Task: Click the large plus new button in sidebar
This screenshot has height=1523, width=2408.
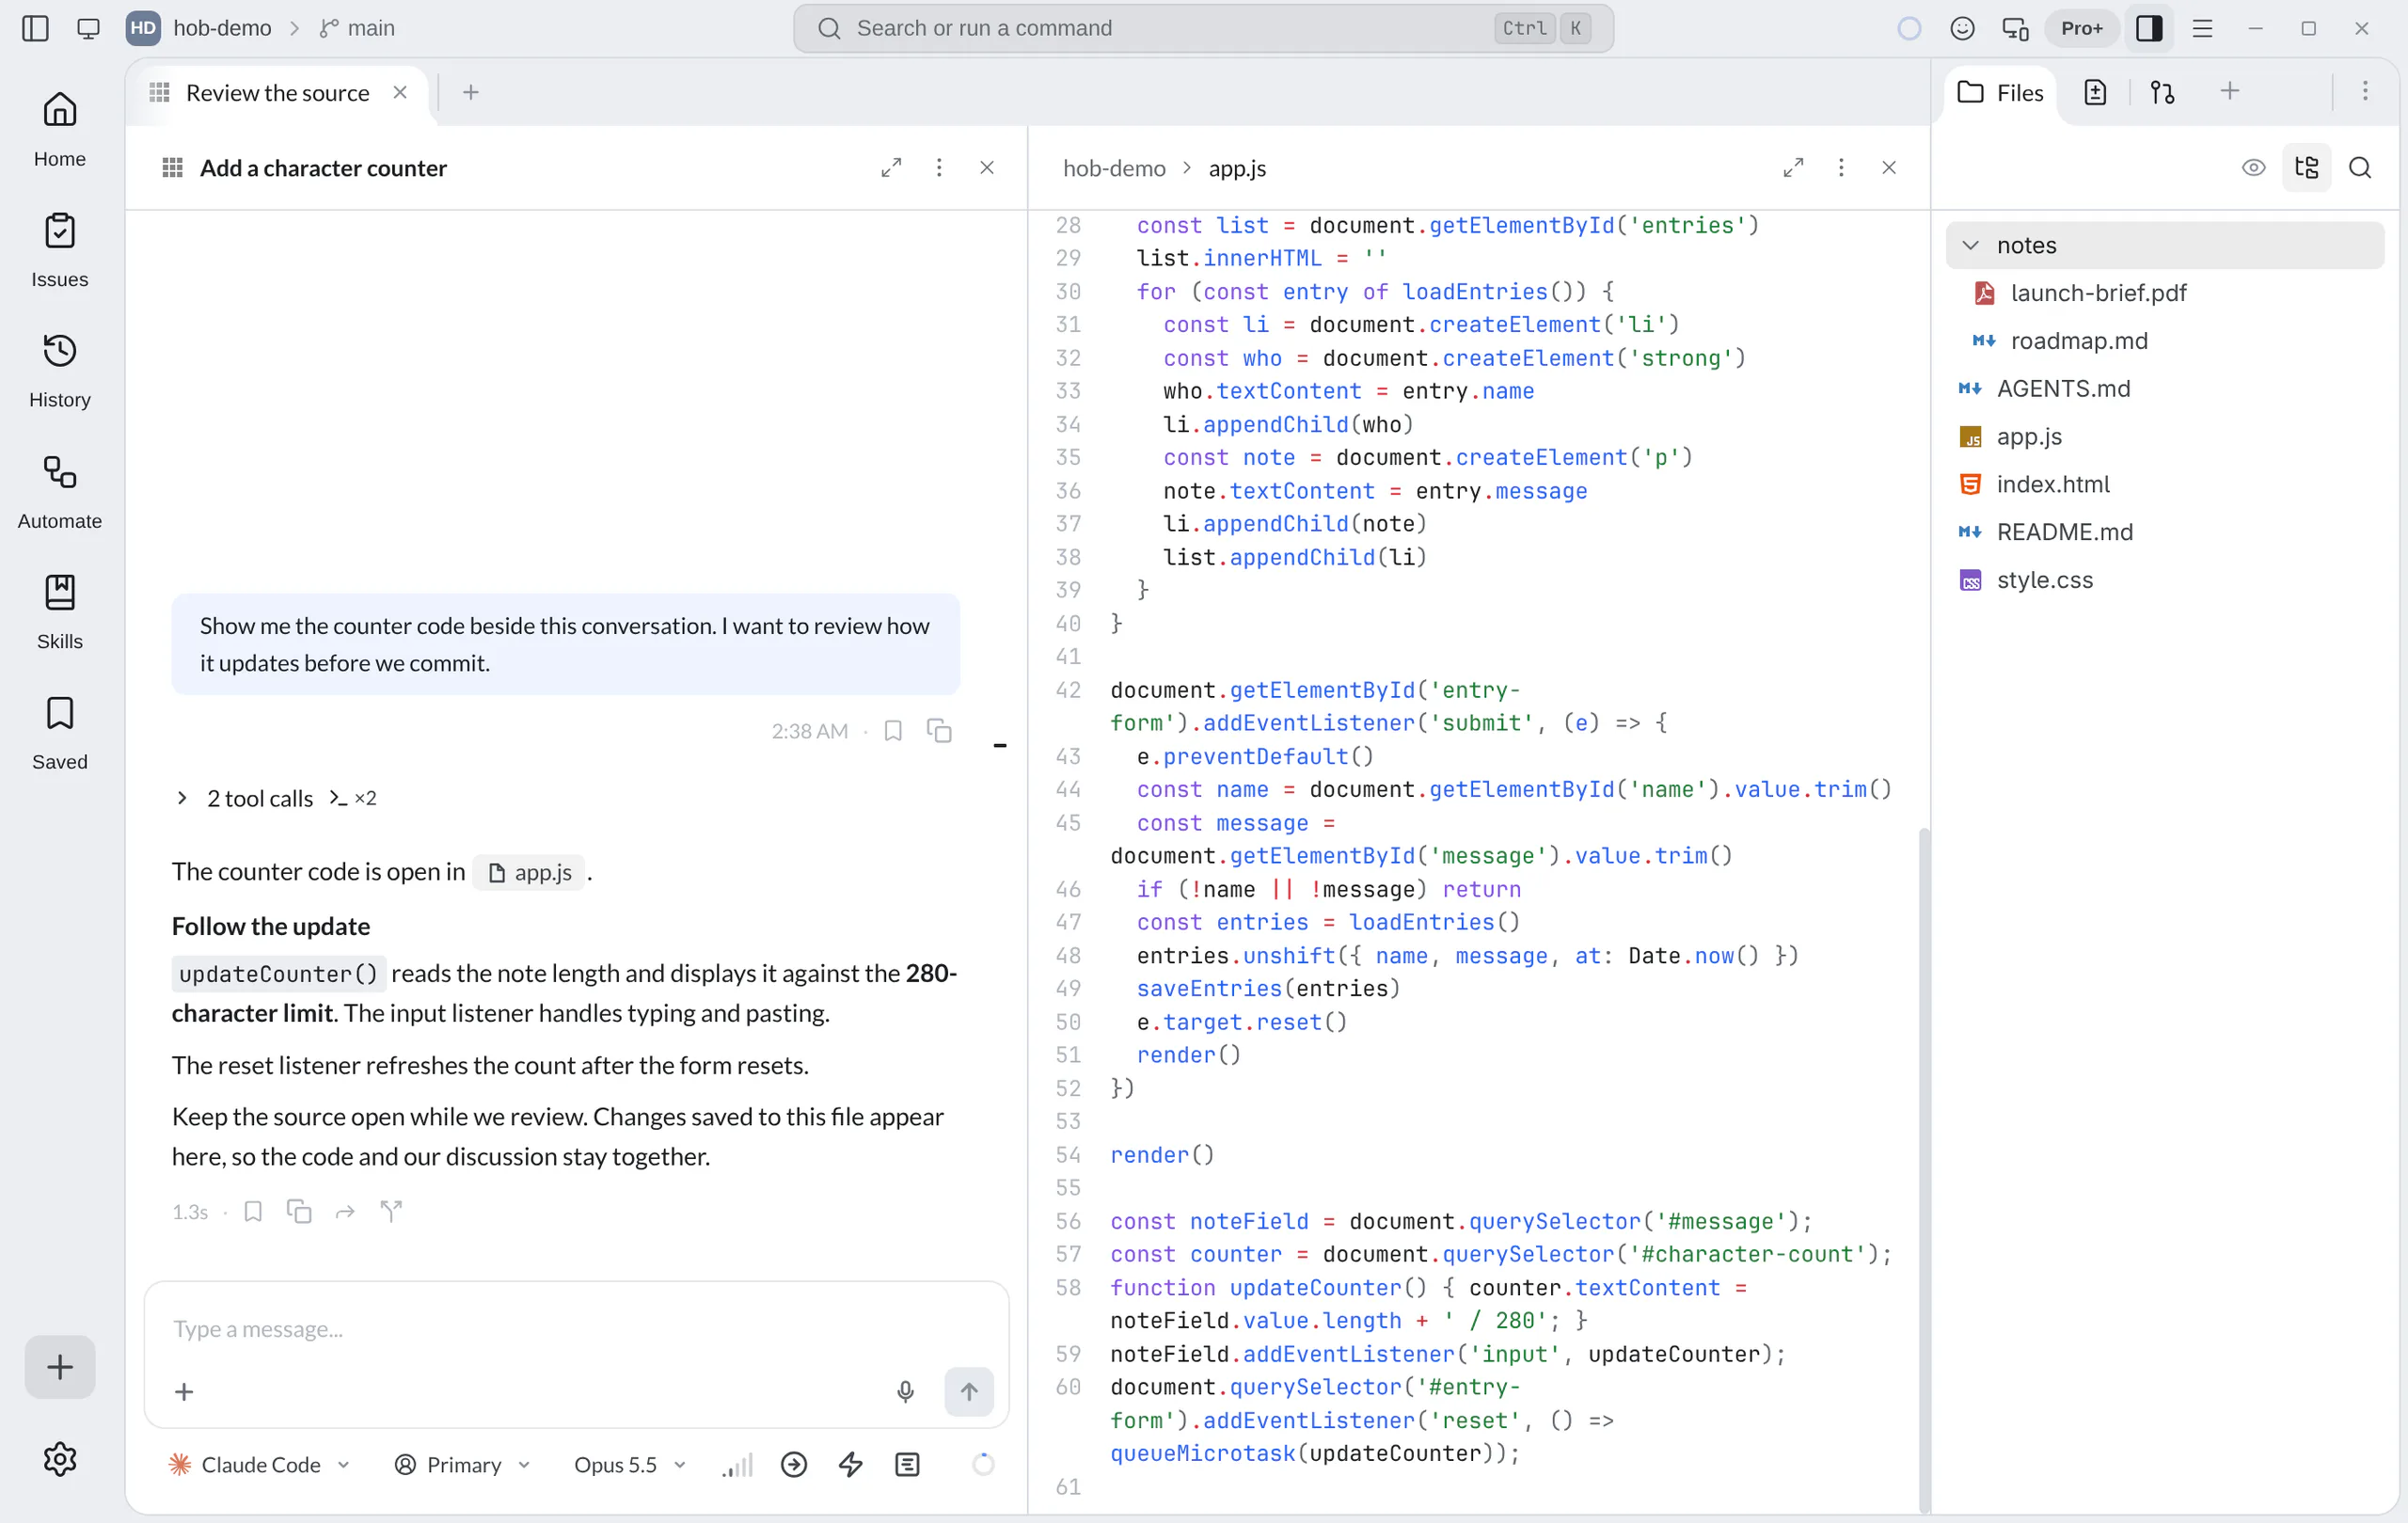Action: click(x=60, y=1366)
